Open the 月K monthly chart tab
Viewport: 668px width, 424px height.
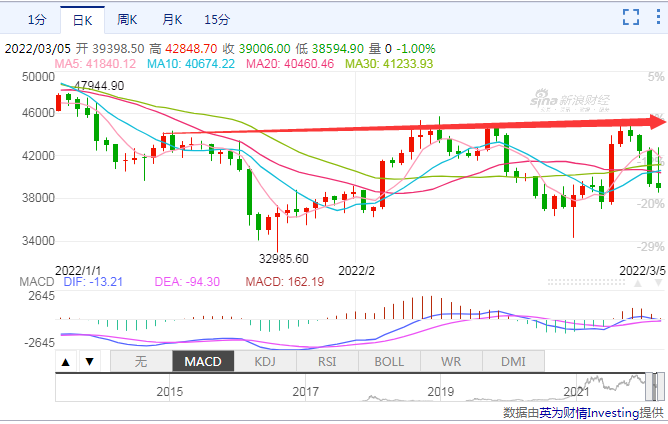(x=173, y=19)
